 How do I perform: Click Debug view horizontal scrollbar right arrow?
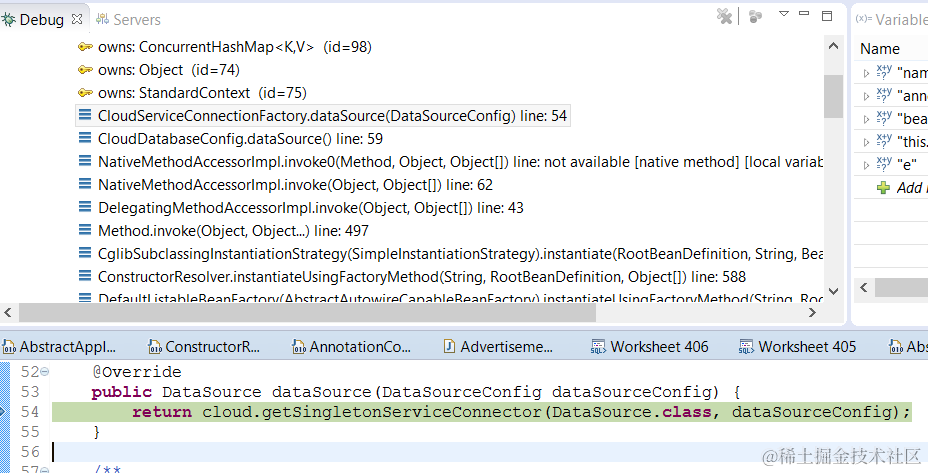[813, 313]
